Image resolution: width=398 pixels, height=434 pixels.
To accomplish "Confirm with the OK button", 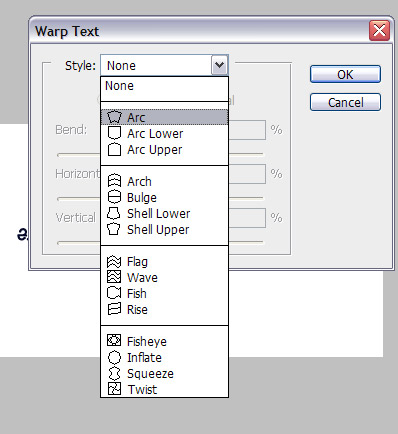I will coord(345,74).
